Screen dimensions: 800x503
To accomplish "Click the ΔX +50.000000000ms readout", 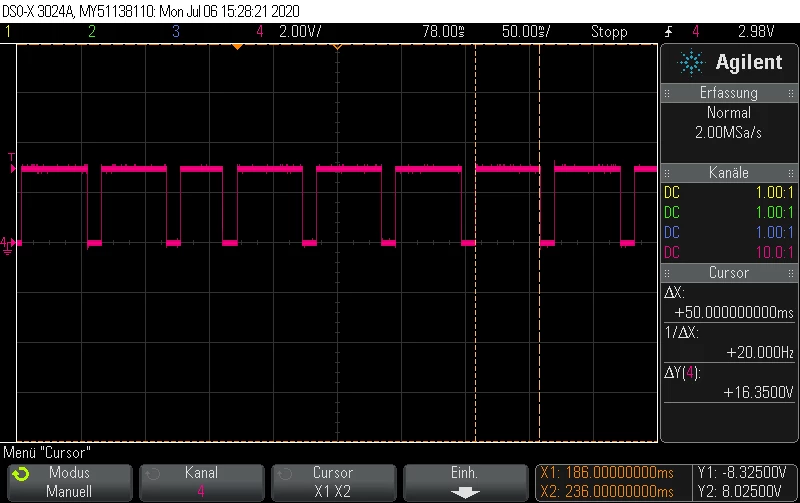I will [x=729, y=303].
